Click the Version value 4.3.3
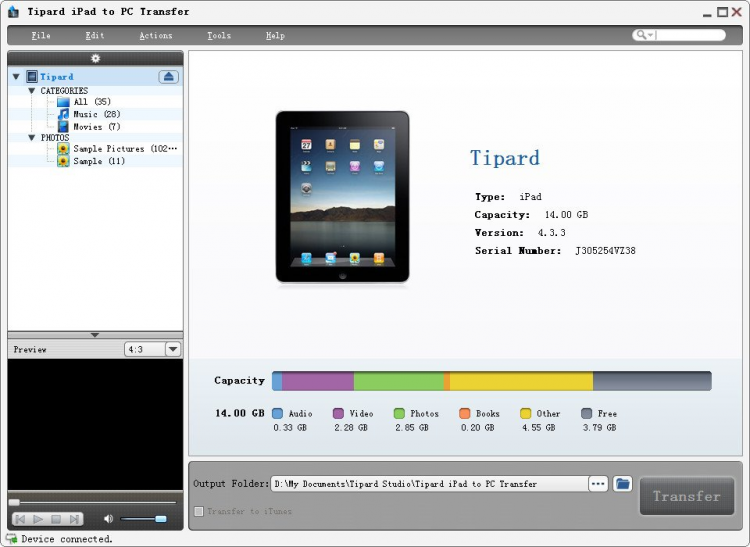Screen dimensions: 750x547 pyautogui.click(x=551, y=233)
